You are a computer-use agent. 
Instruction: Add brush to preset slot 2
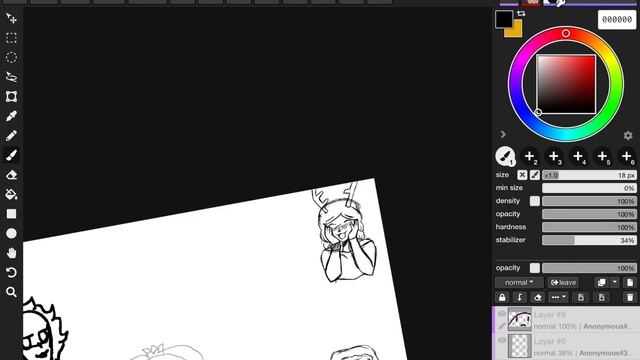[529, 156]
